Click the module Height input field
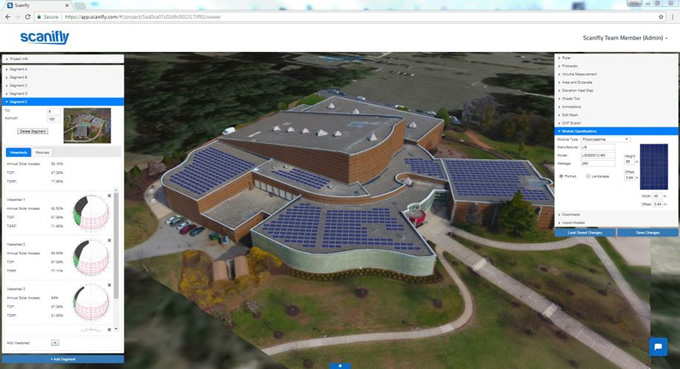 [x=629, y=162]
